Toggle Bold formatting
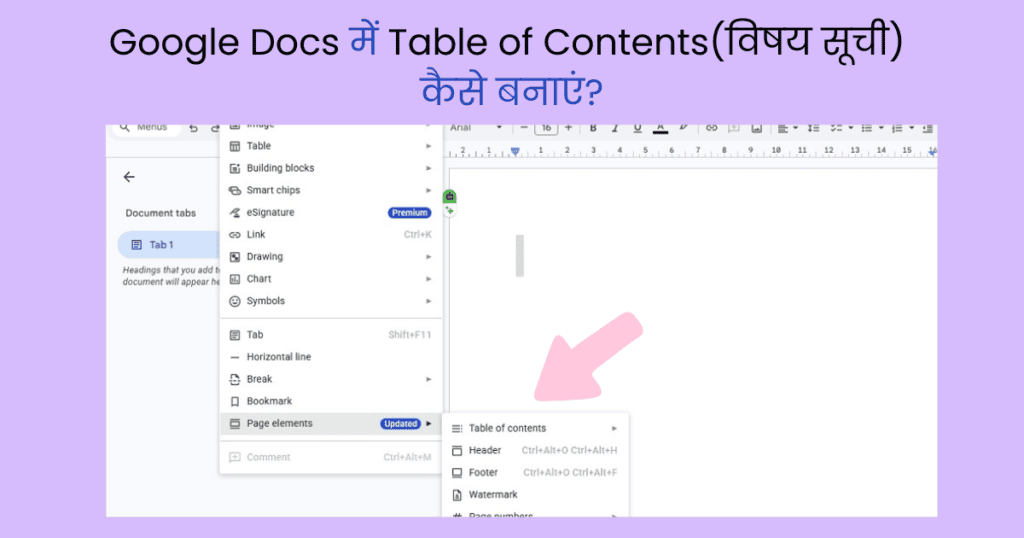Viewport: 1024px width, 538px height. (x=593, y=129)
